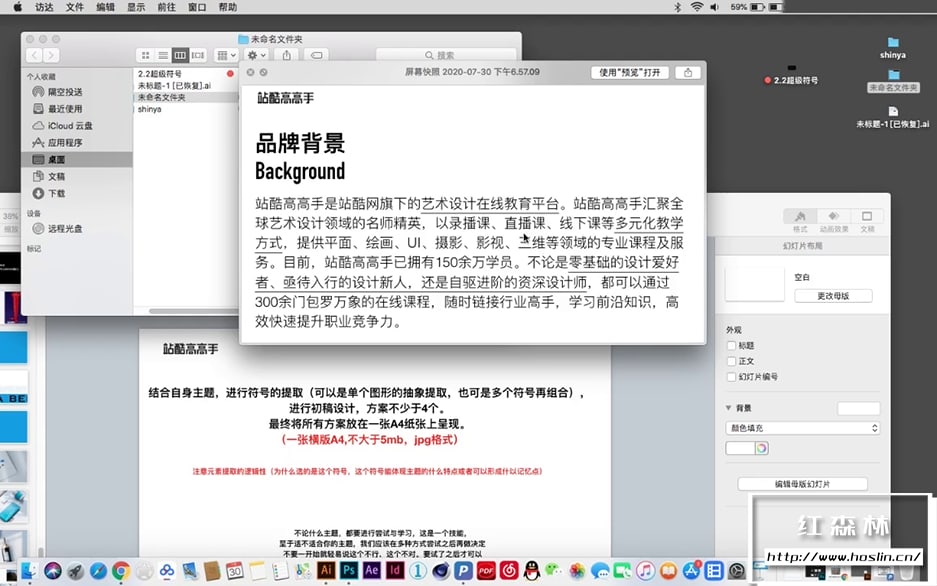Screen dimensions: 937x586
Task: Switch Finder to gallery view
Action: tap(198, 56)
